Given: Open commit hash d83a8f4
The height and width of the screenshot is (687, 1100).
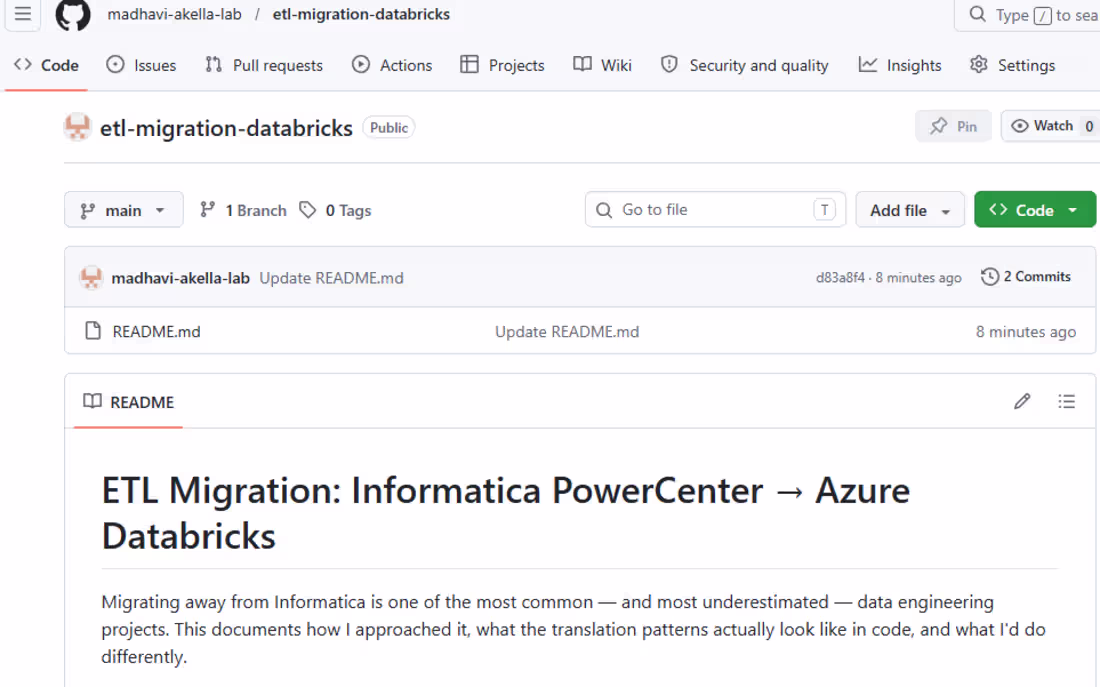Looking at the screenshot, I should [840, 277].
